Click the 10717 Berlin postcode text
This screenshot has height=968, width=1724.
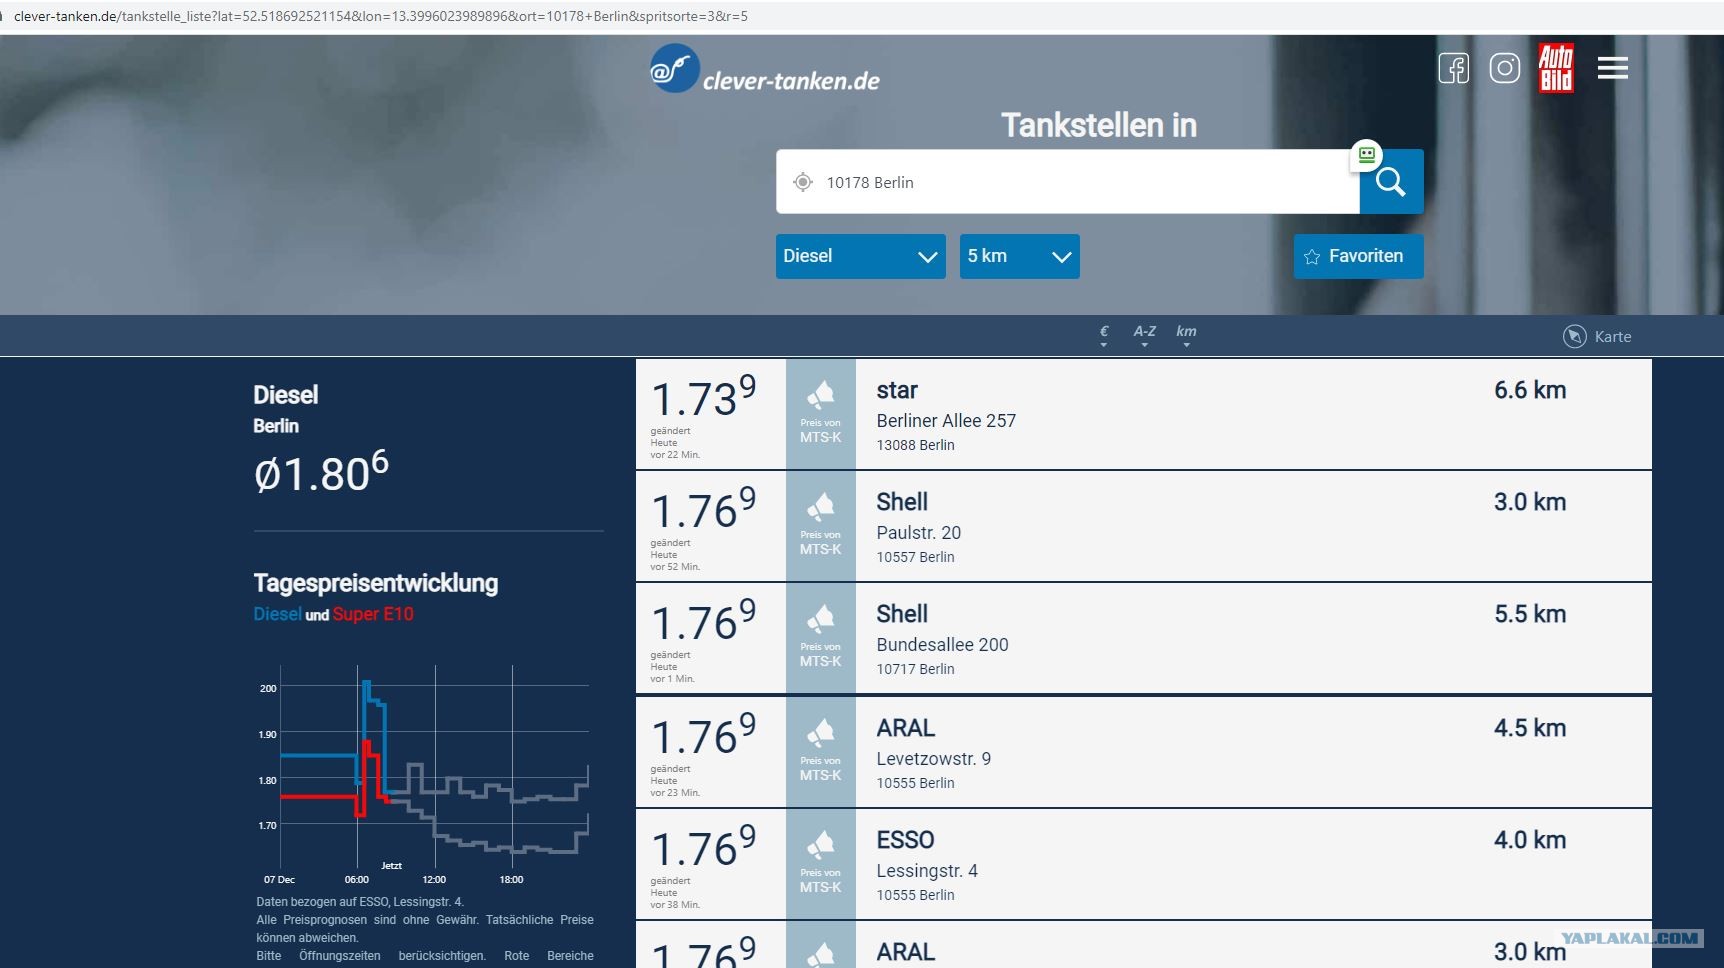tap(916, 669)
